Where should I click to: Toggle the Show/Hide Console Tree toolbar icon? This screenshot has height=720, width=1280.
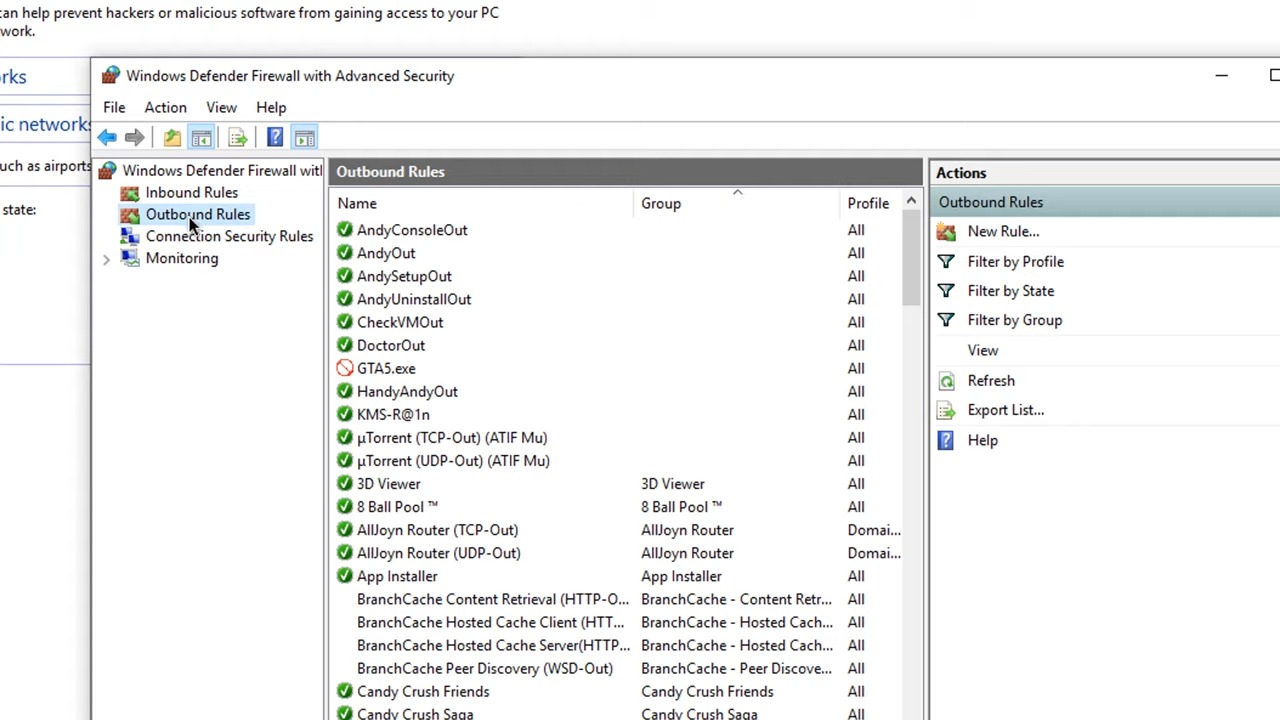201,138
